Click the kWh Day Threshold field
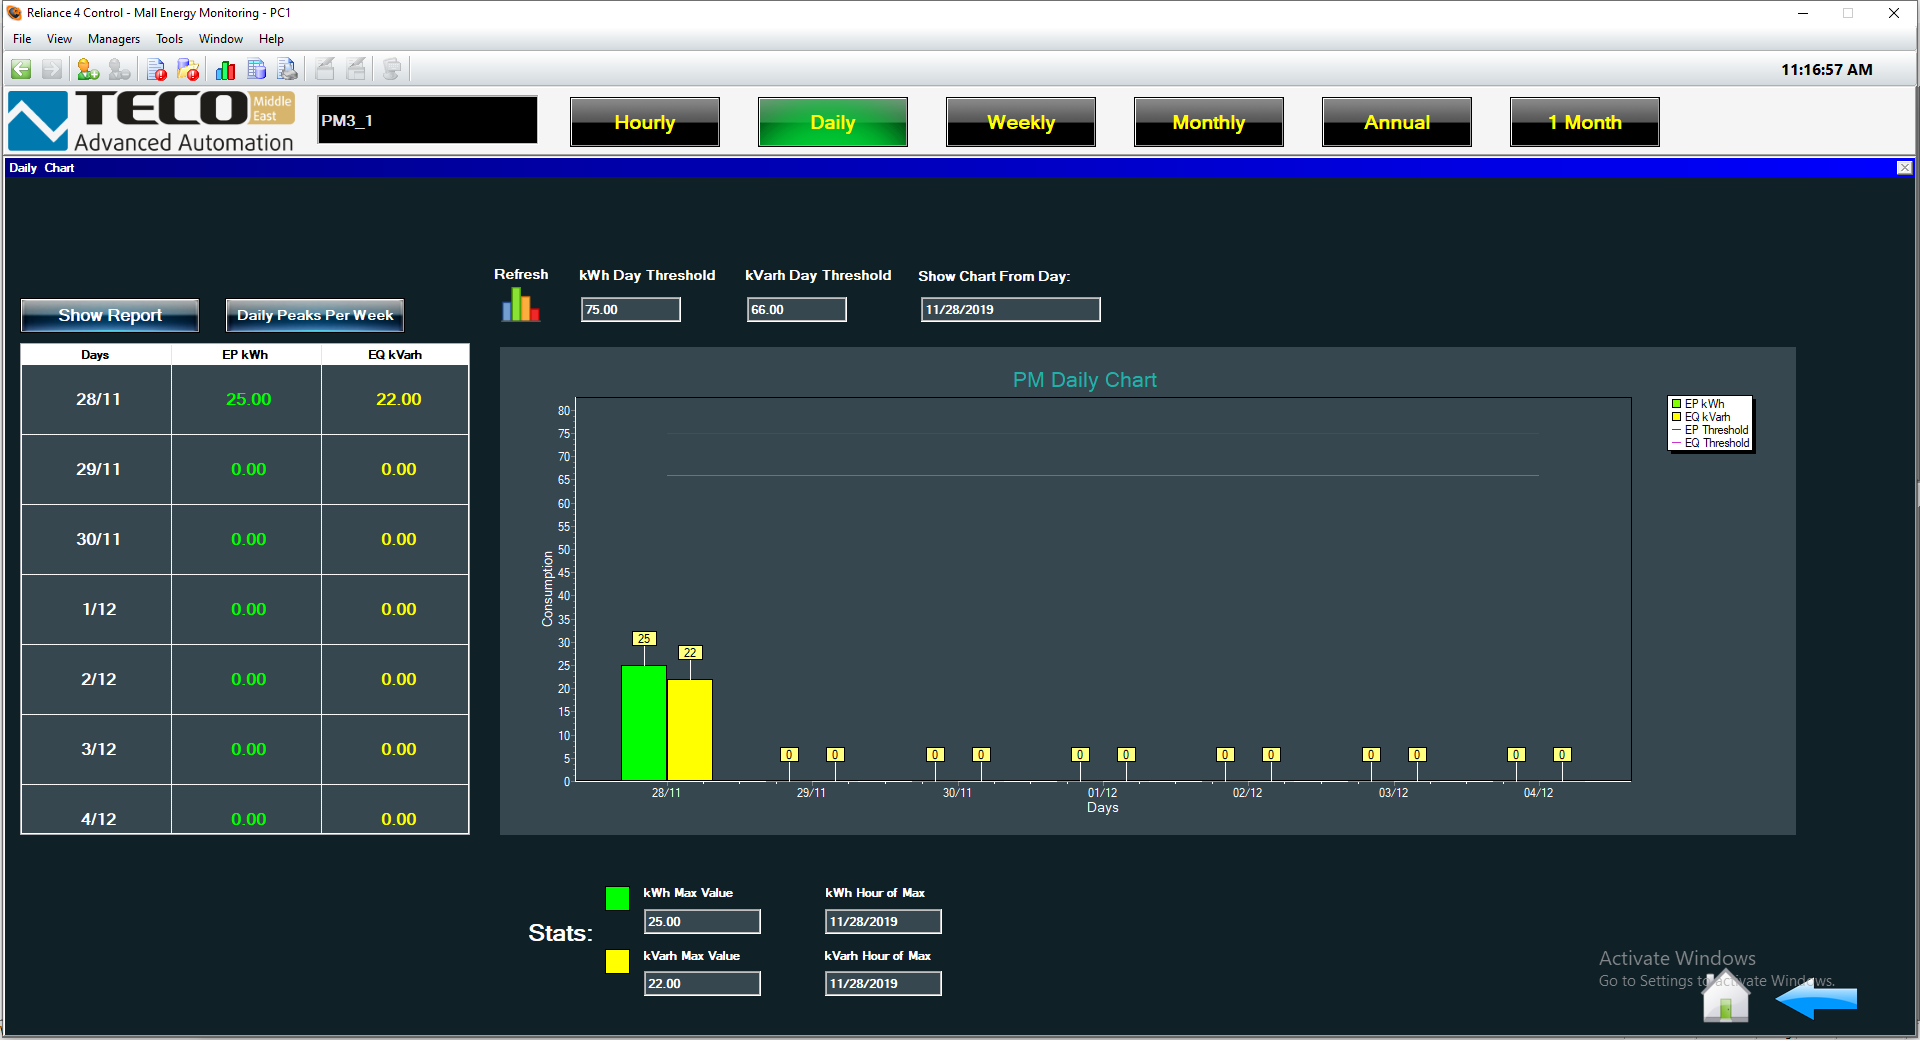The image size is (1920, 1040). [630, 310]
